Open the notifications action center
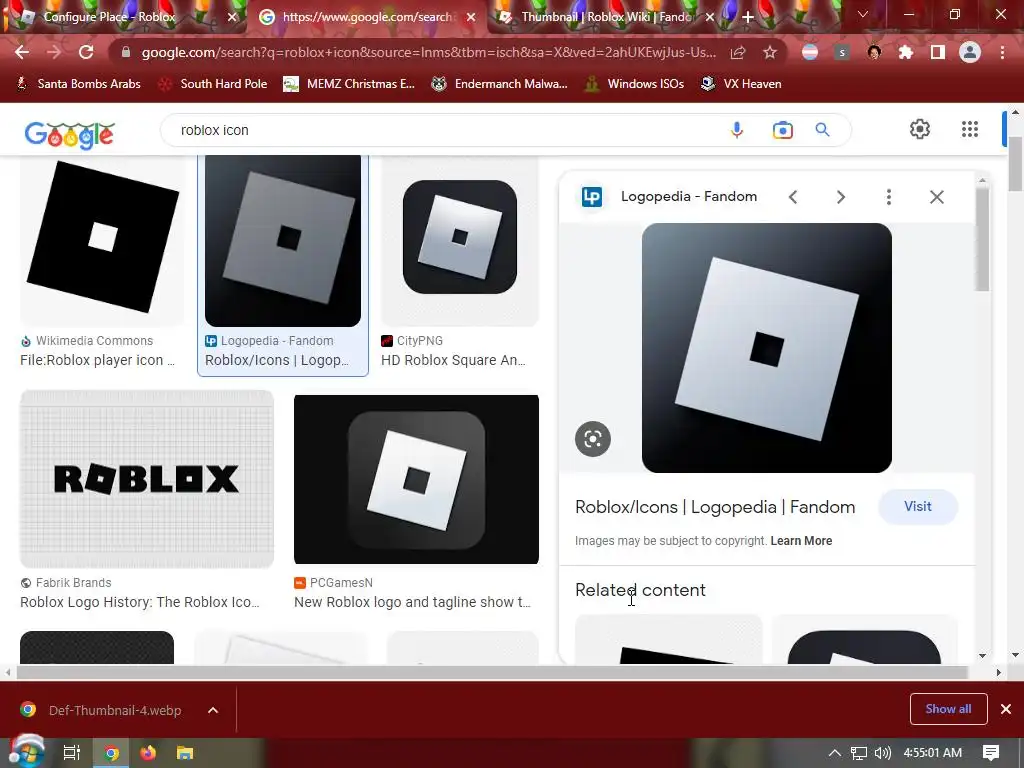Viewport: 1024px width, 768px height. tap(991, 753)
